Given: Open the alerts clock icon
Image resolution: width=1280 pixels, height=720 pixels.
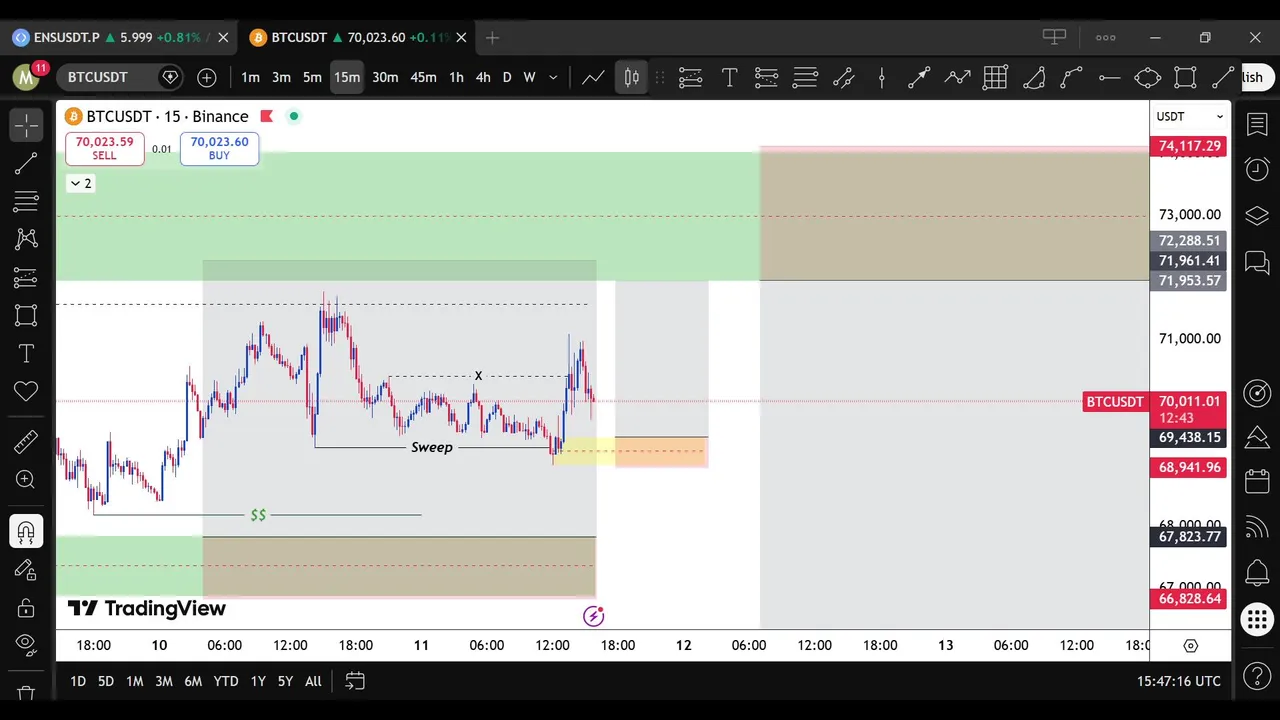Looking at the screenshot, I should point(1257,170).
